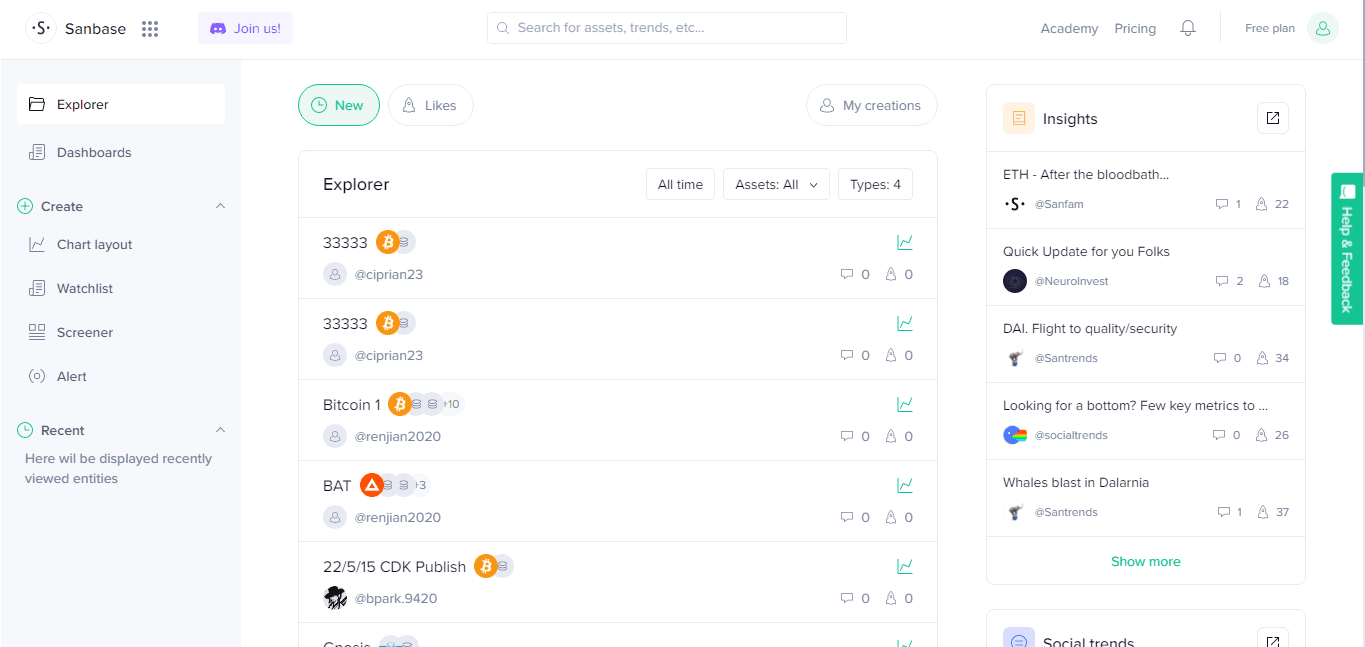This screenshot has height=647, width=1365.
Task: Open the Assets: All dropdown
Action: click(776, 184)
